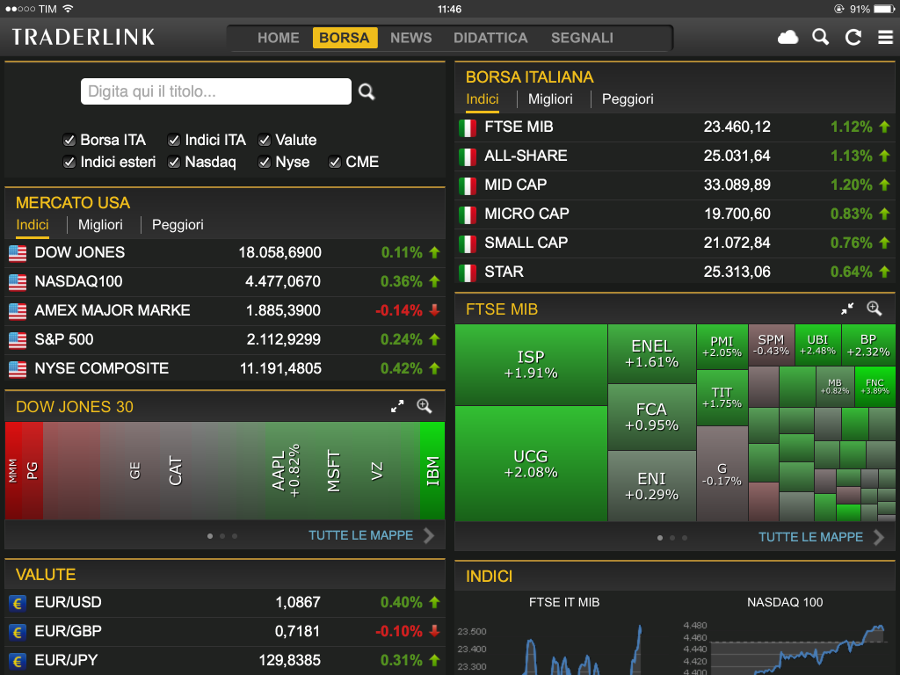Open the cloud icon in header
The image size is (900, 675).
pos(788,38)
